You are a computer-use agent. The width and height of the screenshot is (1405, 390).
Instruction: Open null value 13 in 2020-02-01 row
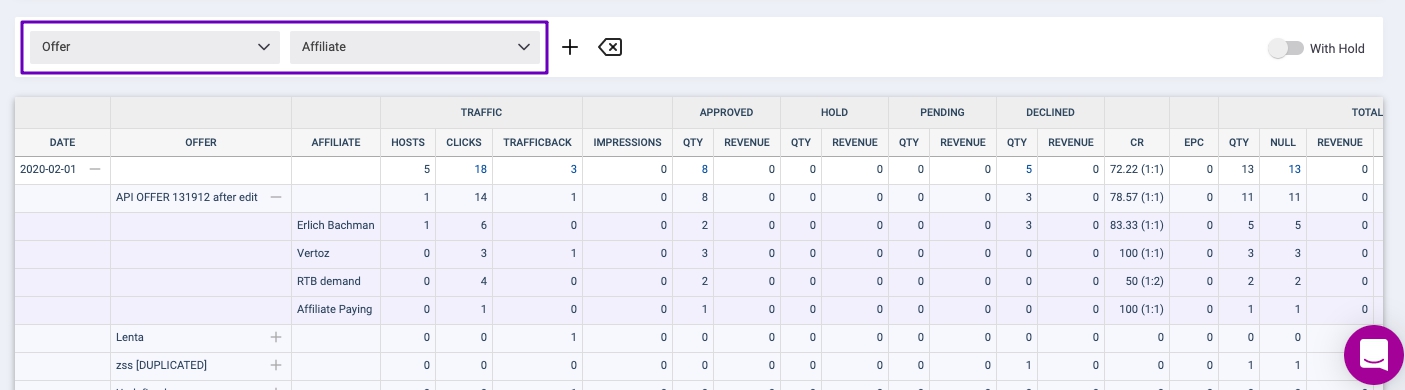1294,170
